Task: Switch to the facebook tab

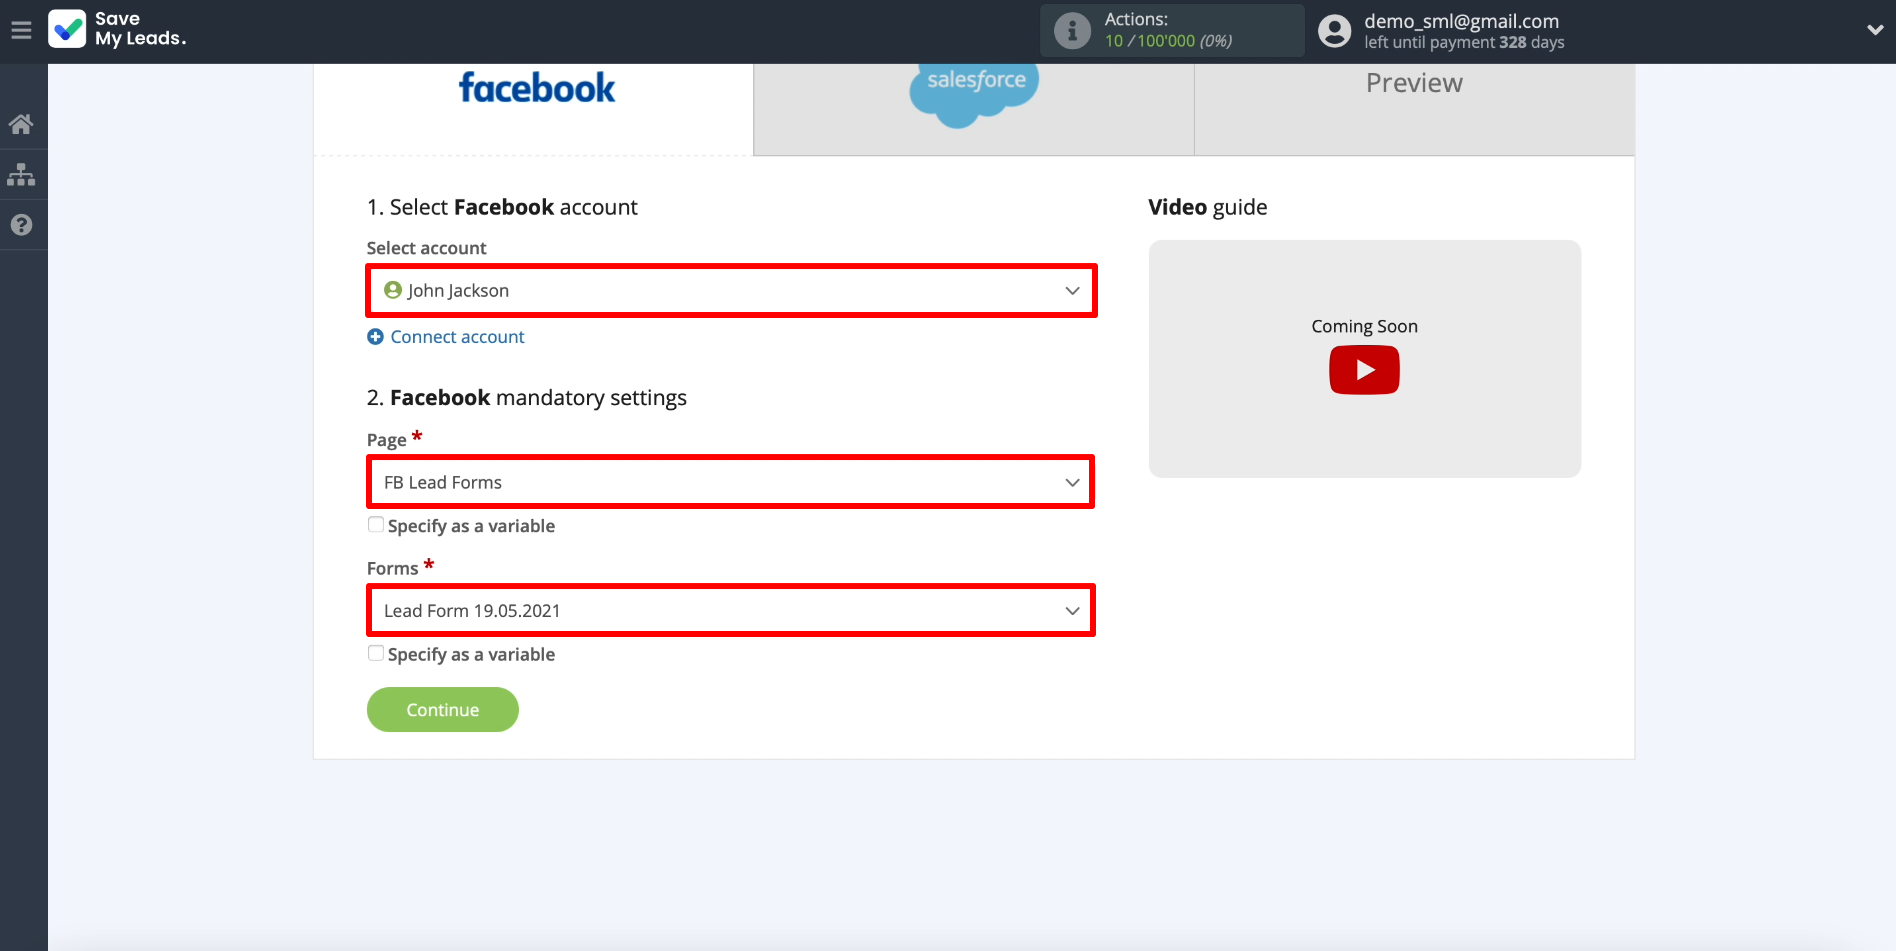Action: (x=534, y=109)
